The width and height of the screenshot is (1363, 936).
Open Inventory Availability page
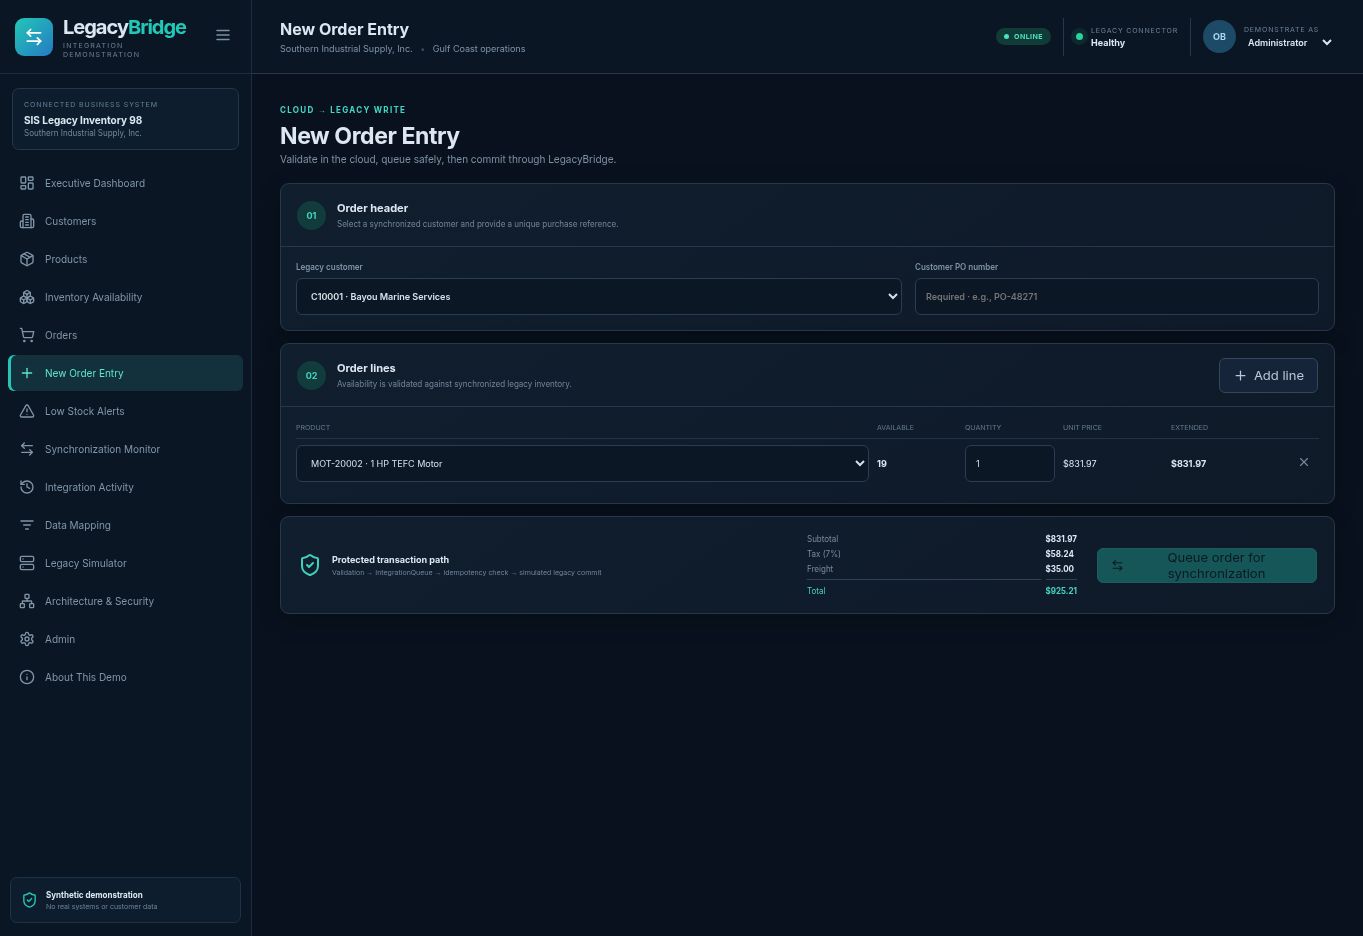click(x=126, y=297)
